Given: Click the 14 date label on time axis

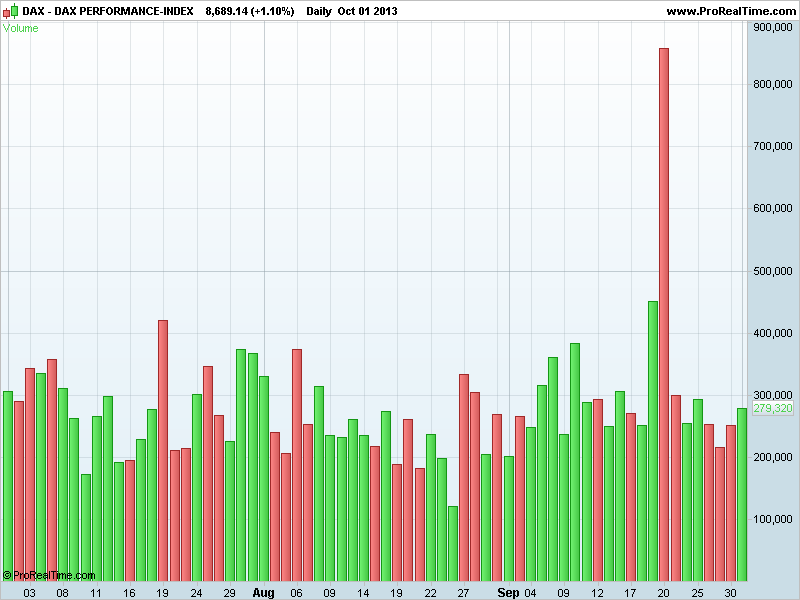Looking at the screenshot, I should tap(363, 593).
